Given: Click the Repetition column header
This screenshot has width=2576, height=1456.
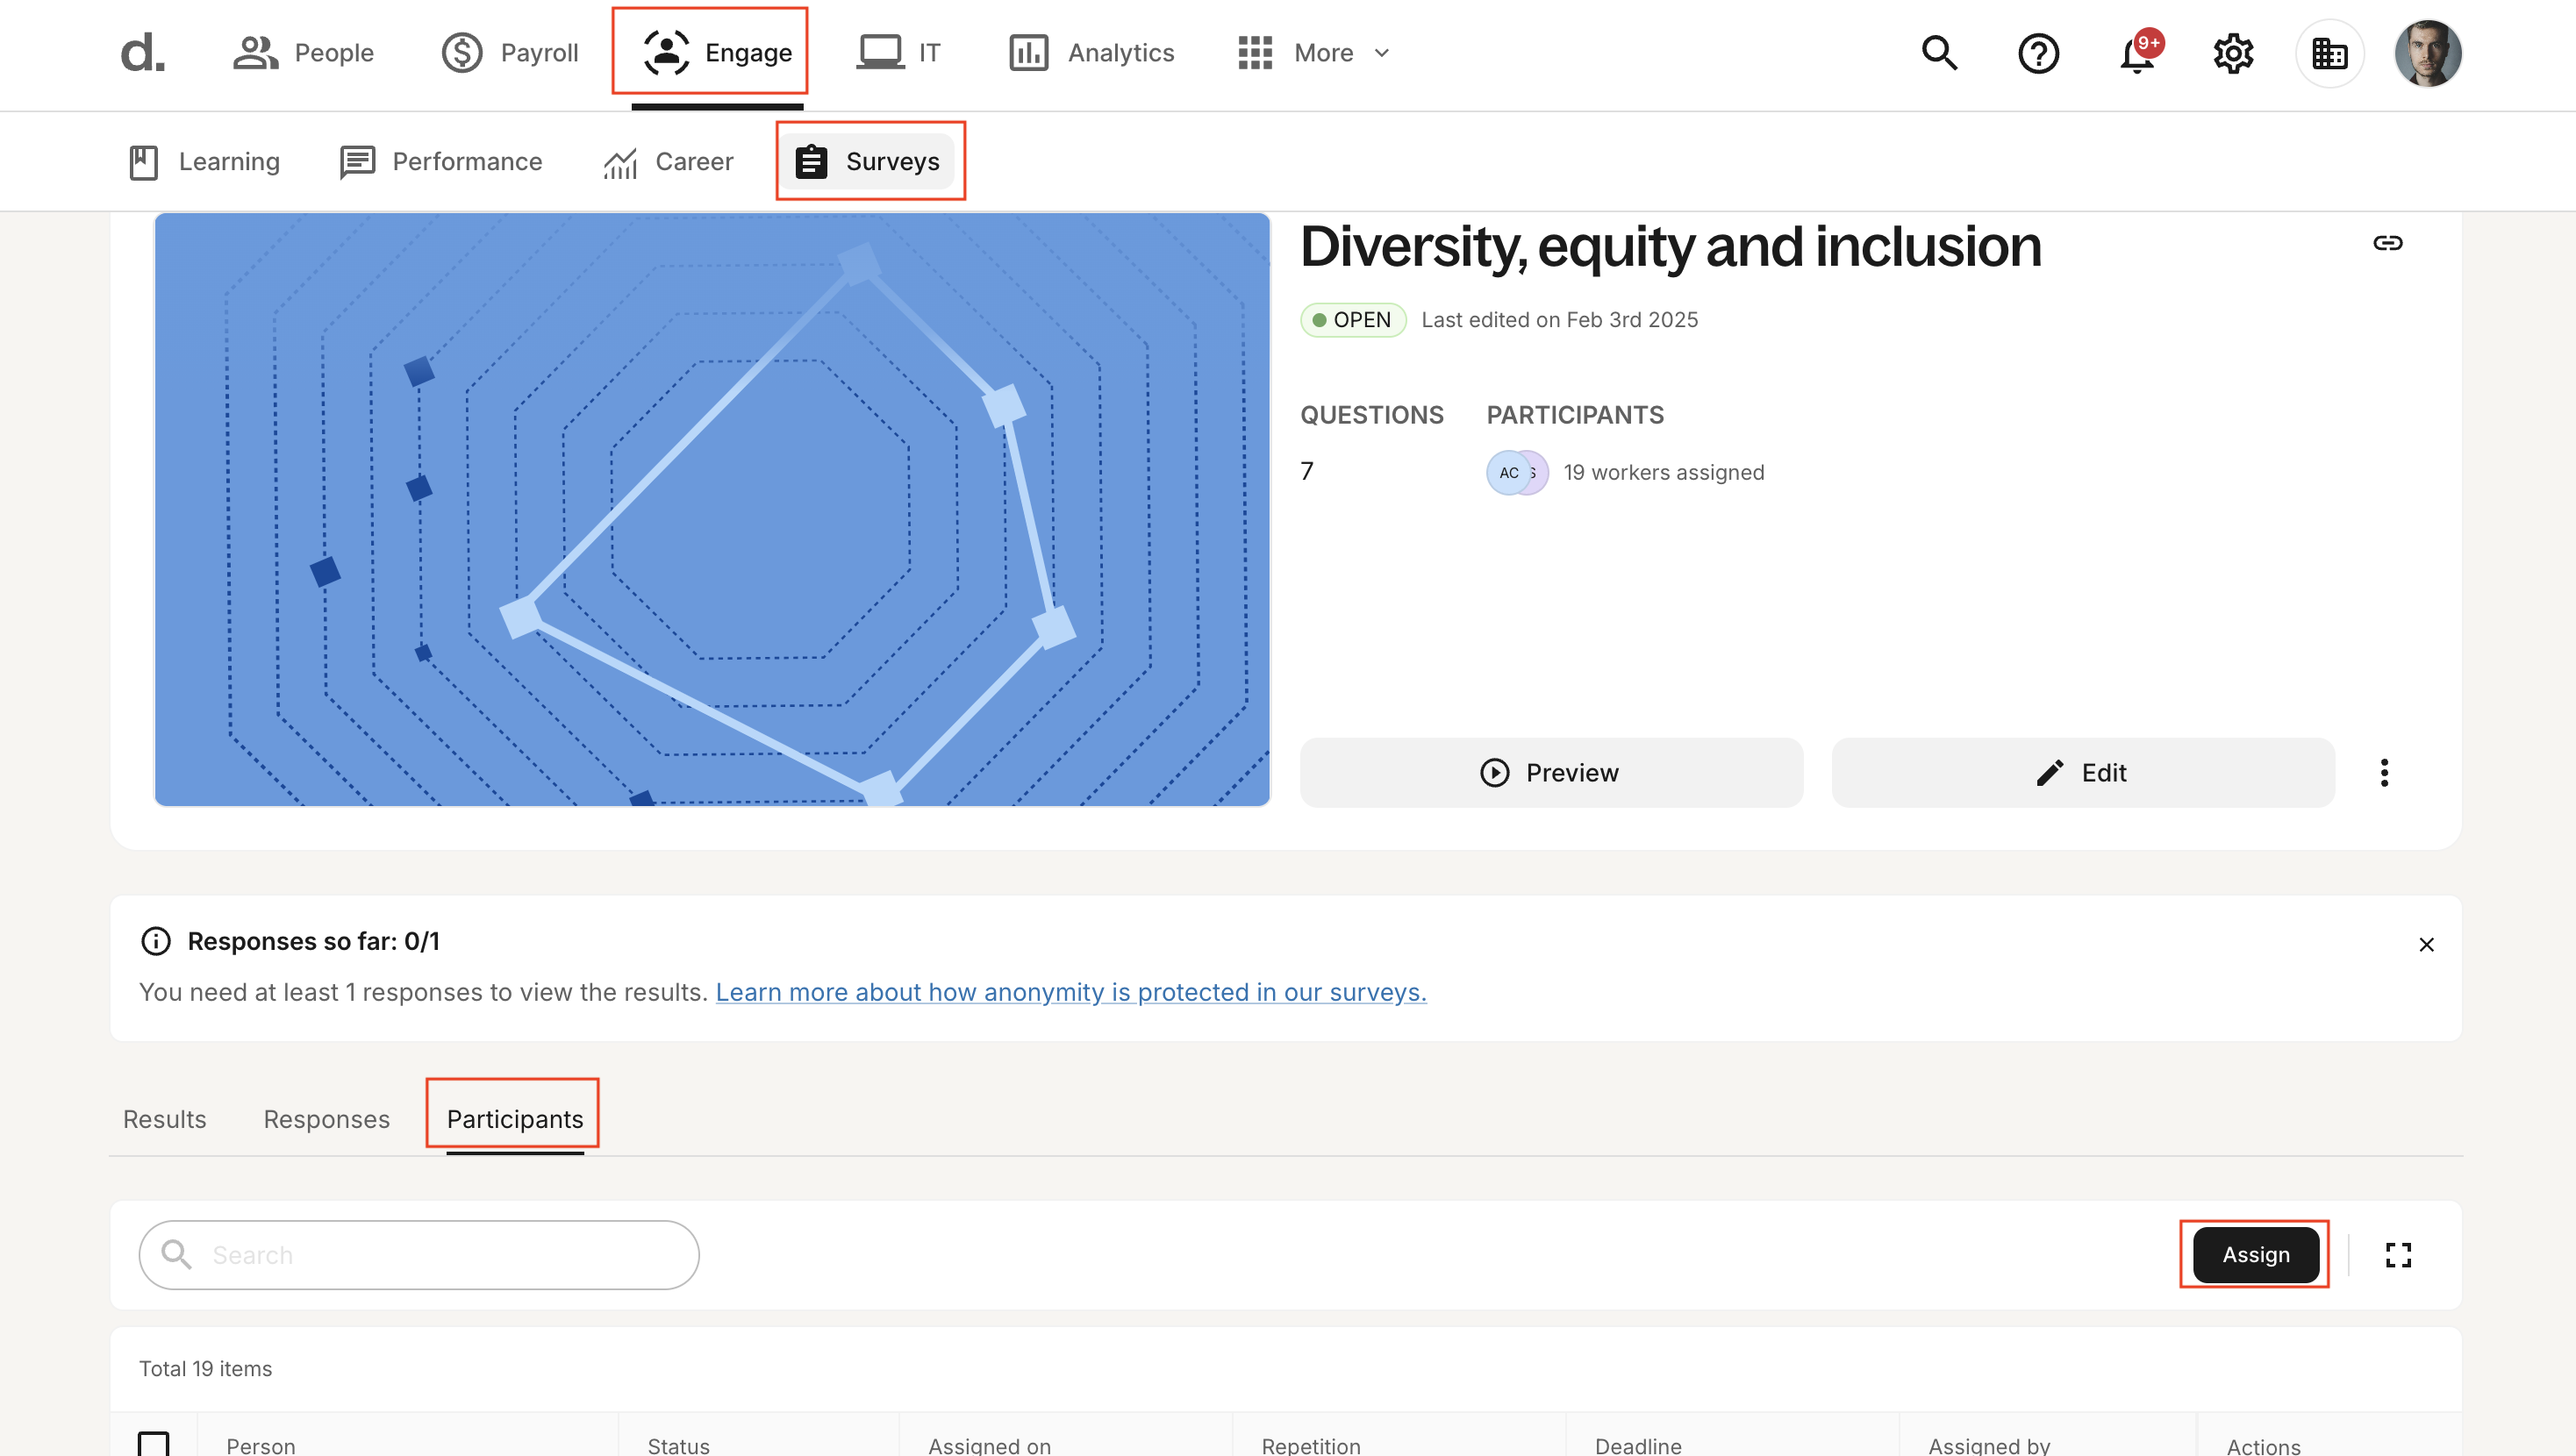Looking at the screenshot, I should click(x=1311, y=1445).
